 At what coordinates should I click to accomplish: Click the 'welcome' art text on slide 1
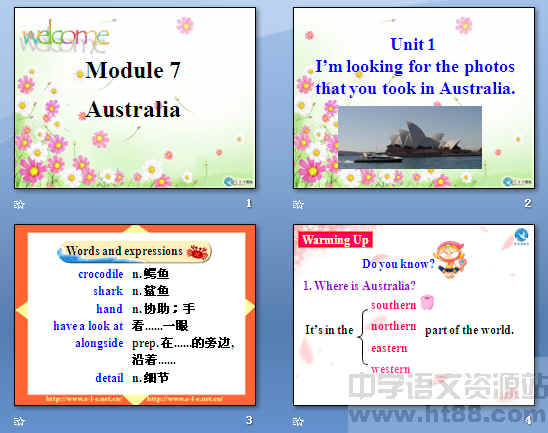pyautogui.click(x=66, y=36)
